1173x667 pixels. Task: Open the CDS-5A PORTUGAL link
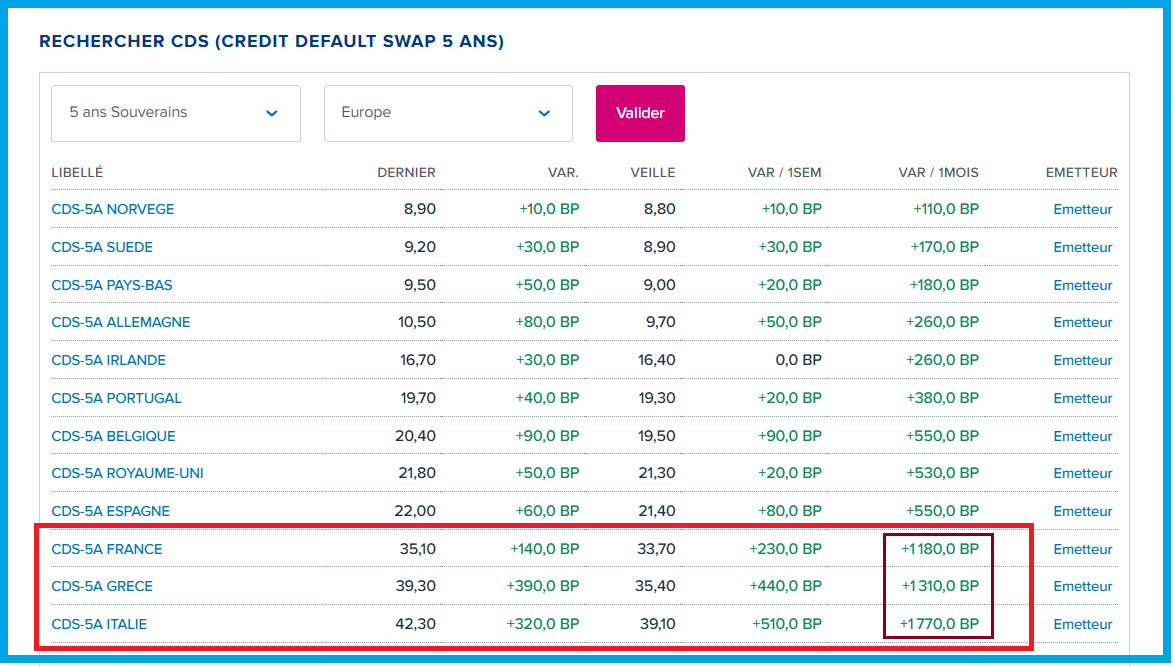[117, 398]
